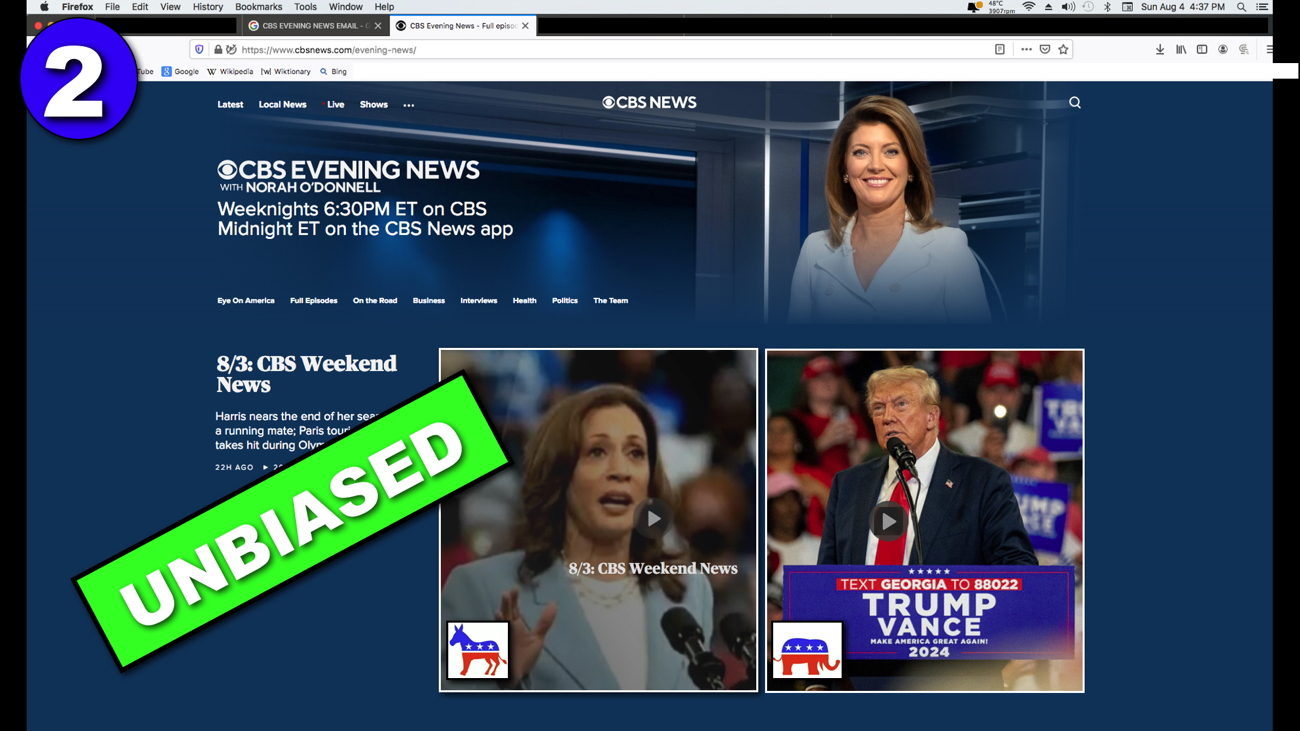Open the Business section
This screenshot has height=731, width=1300.
(x=428, y=301)
